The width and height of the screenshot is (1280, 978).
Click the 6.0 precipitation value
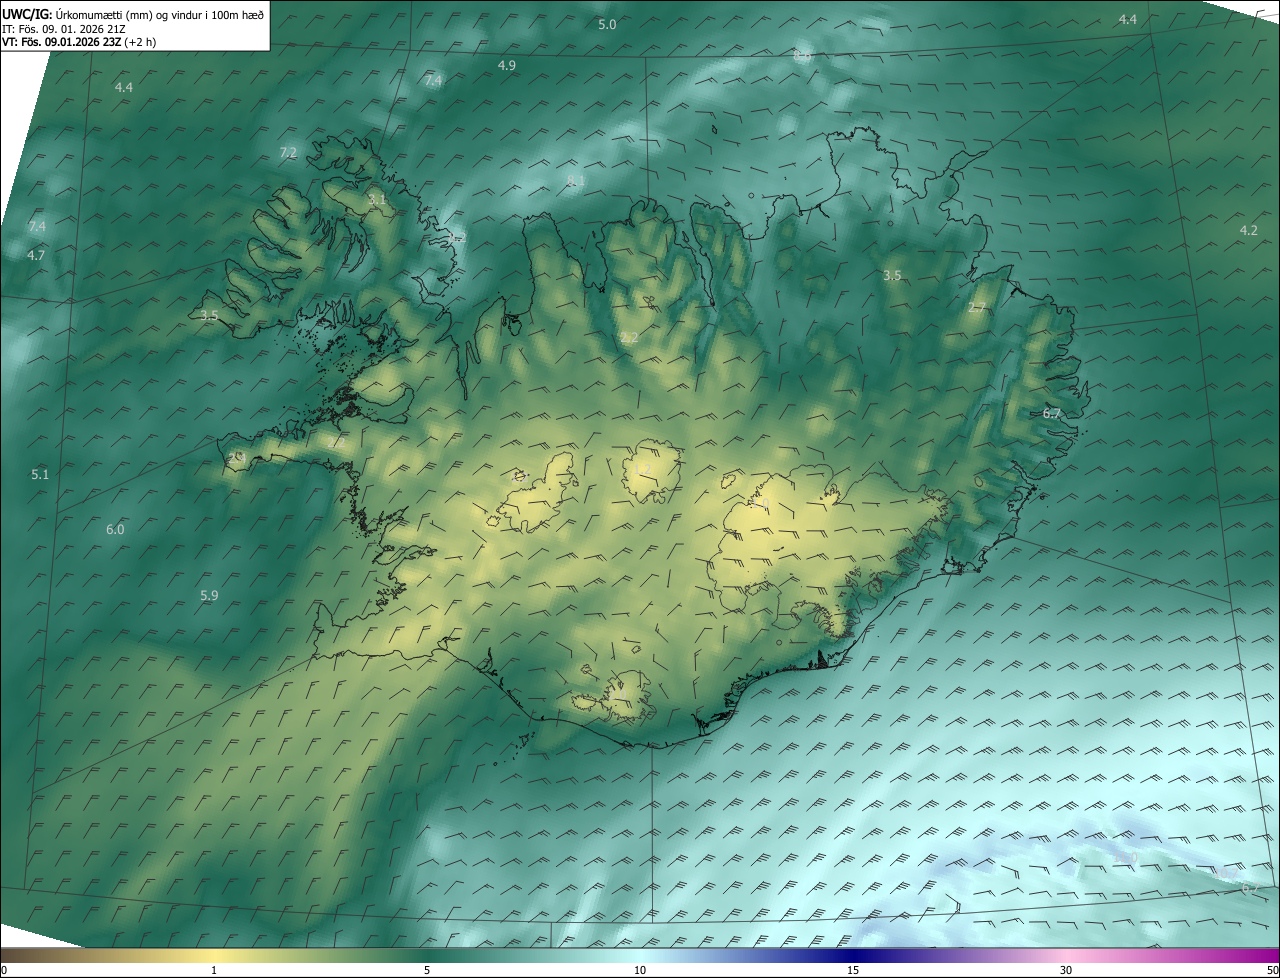click(x=115, y=529)
